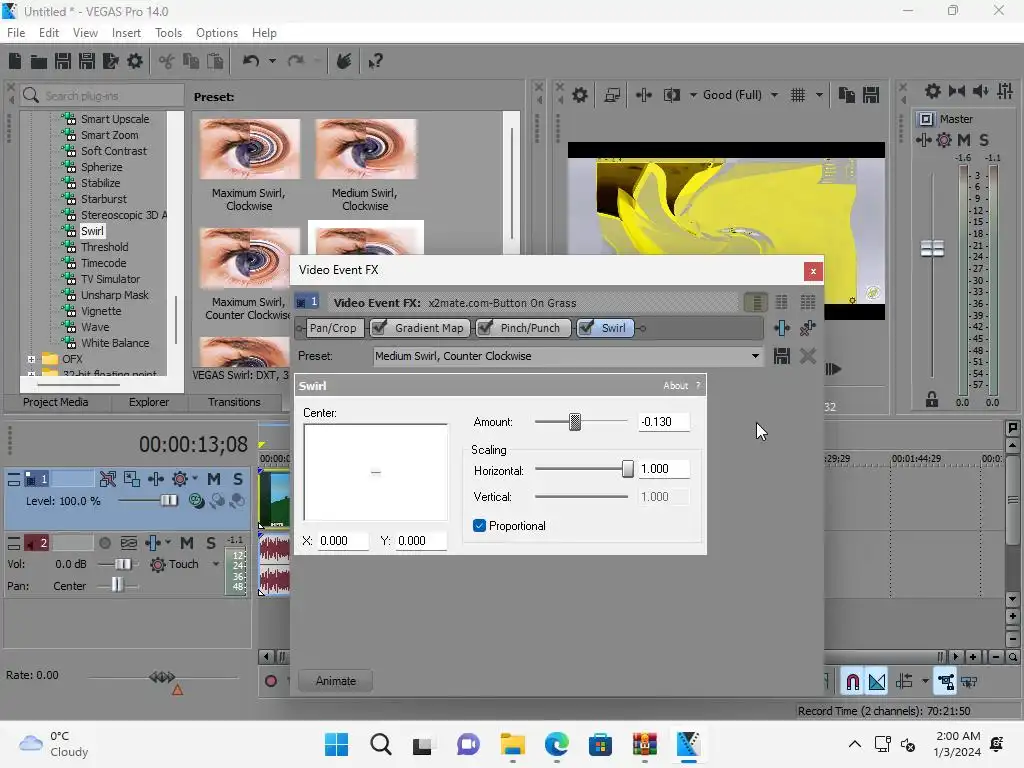Screen dimensions: 1024x768
Task: Open Pan/Crop in the FX chain
Action: (x=333, y=328)
